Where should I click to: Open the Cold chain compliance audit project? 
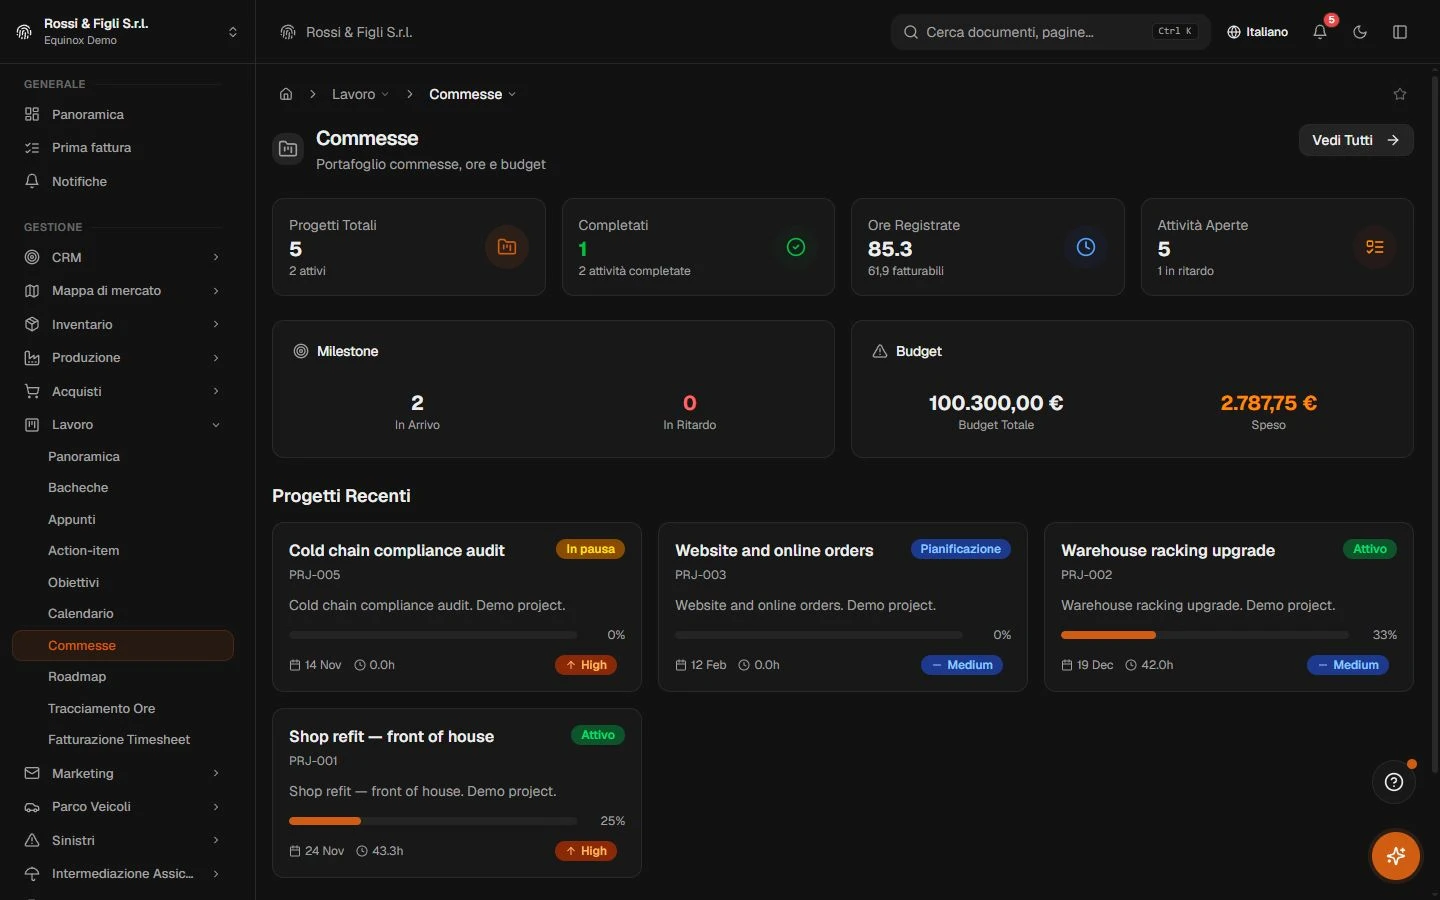click(457, 607)
